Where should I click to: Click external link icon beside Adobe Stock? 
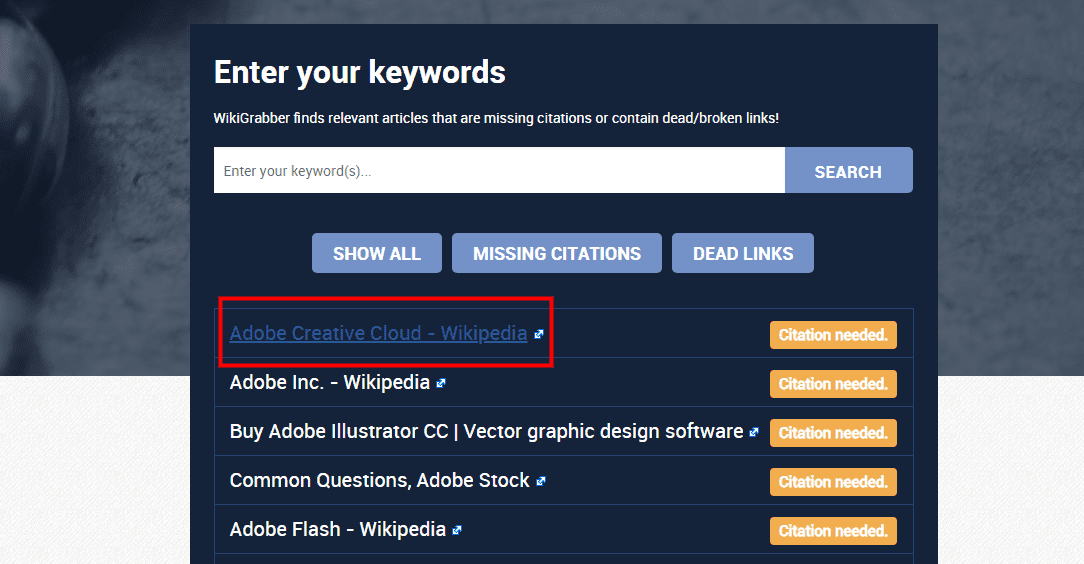point(541,482)
